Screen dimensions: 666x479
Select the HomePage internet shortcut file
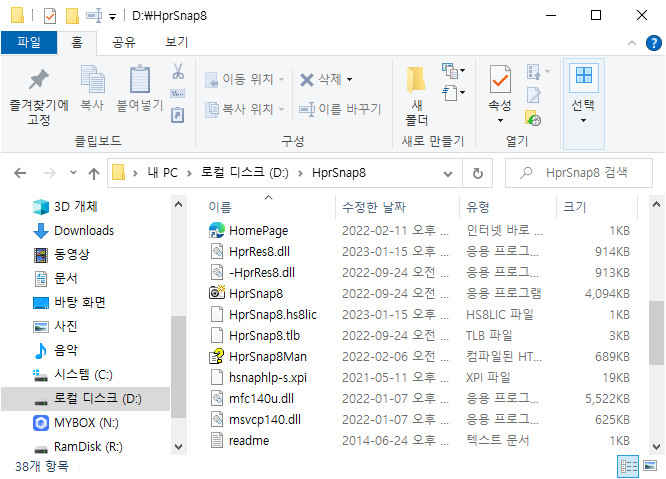coord(258,231)
